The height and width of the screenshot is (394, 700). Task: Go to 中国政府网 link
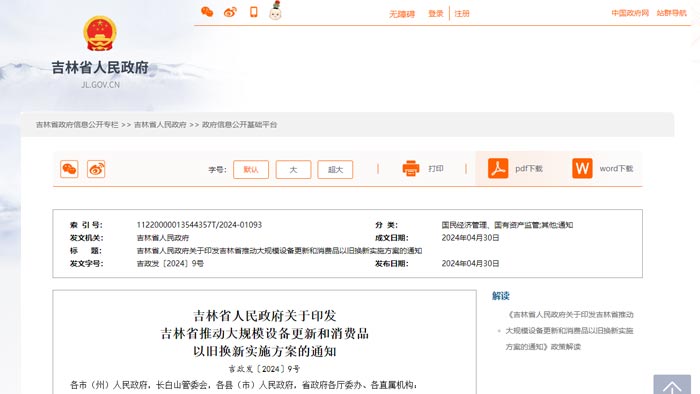tap(630, 13)
